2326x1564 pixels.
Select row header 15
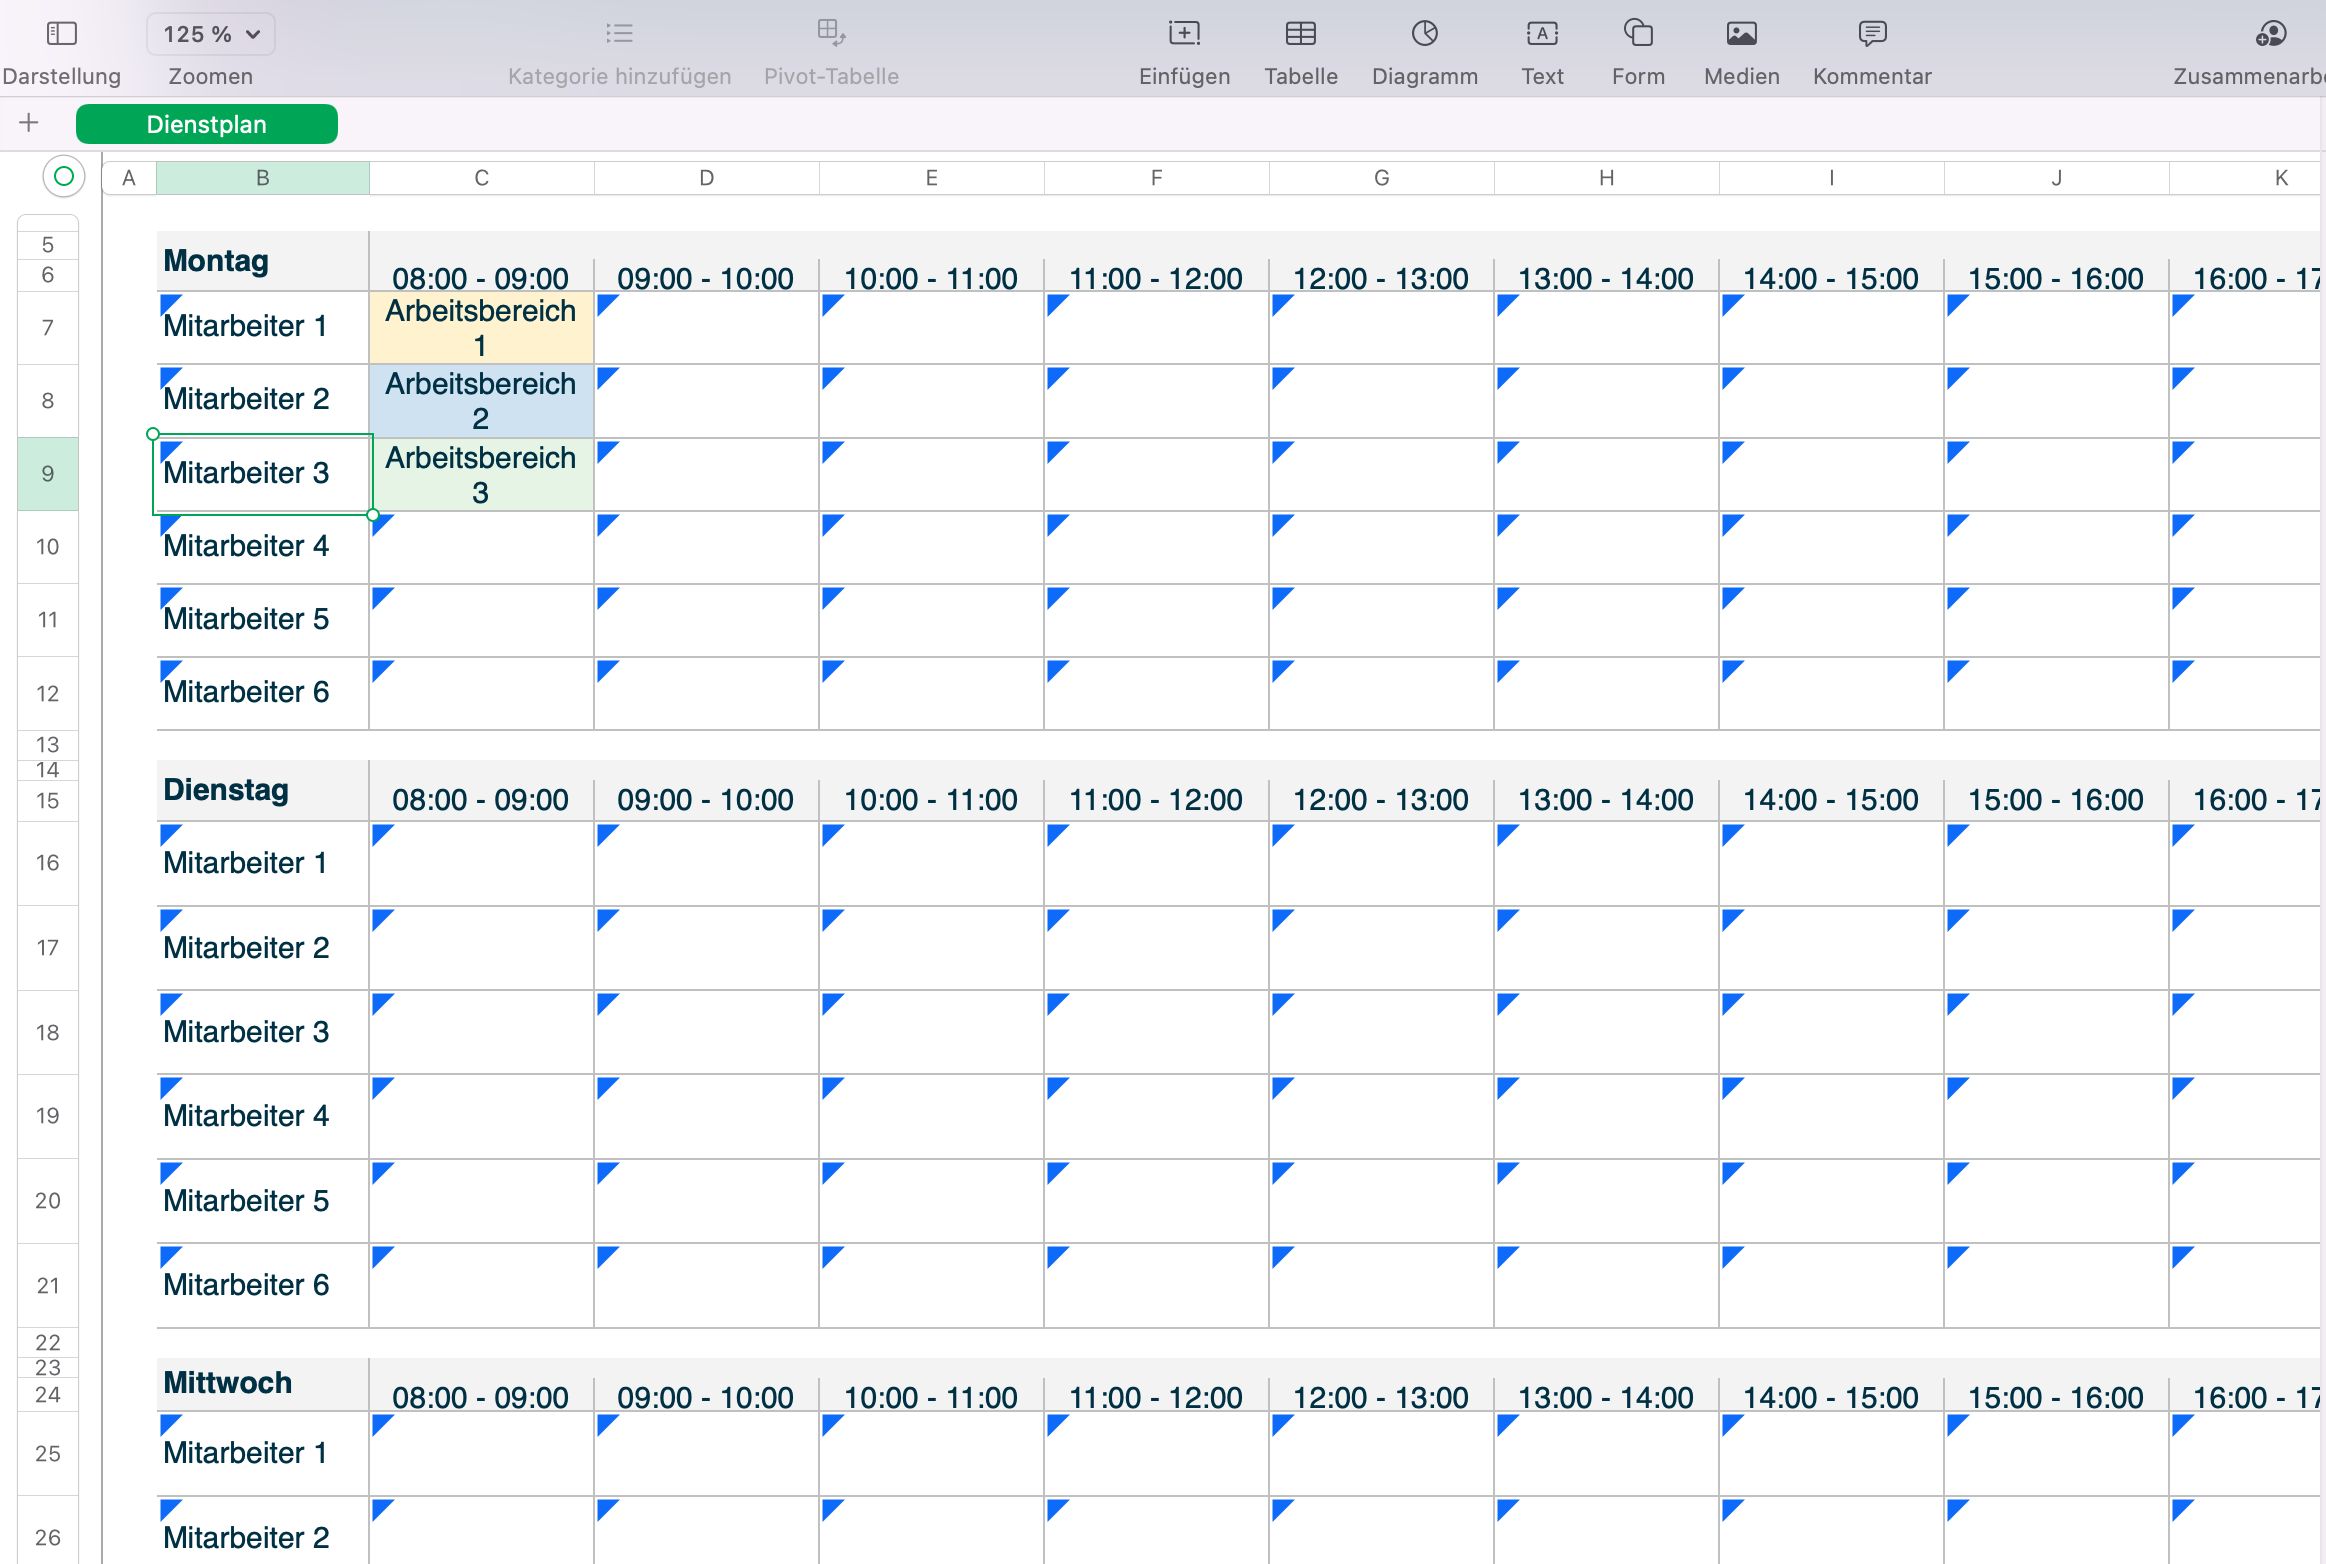[x=47, y=800]
